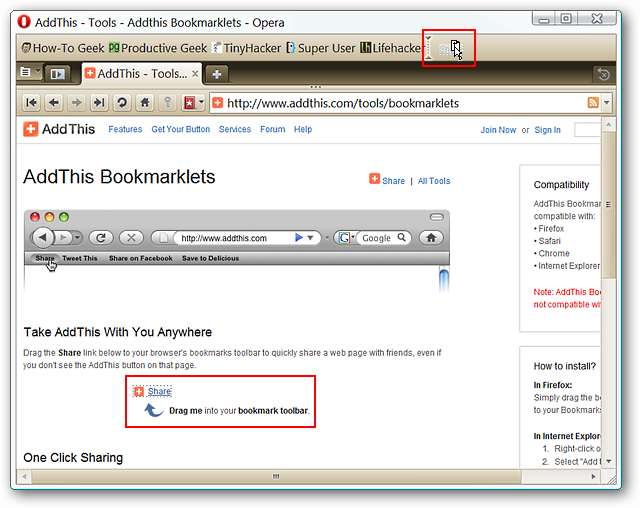Viewport: 640px width, 508px height.
Task: Toggle the Opera side panel button
Action: [x=57, y=74]
